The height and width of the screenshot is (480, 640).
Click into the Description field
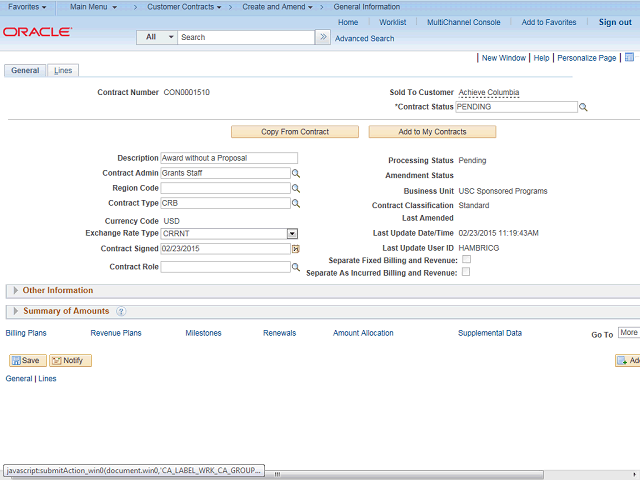[229, 158]
